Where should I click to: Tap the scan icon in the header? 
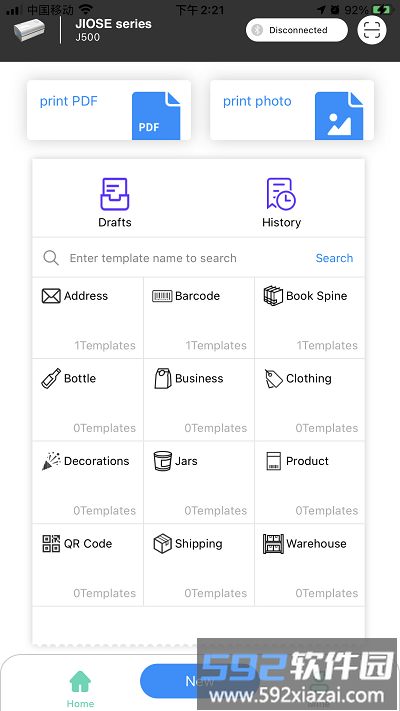coord(372,30)
